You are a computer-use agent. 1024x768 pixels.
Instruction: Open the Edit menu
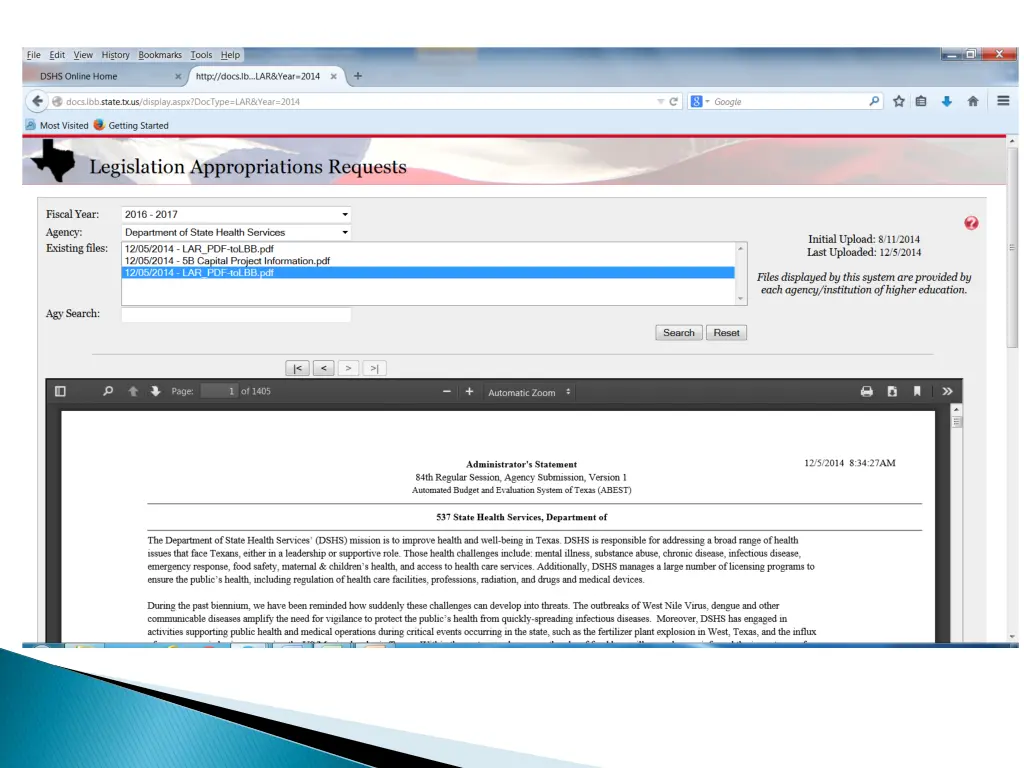(57, 55)
